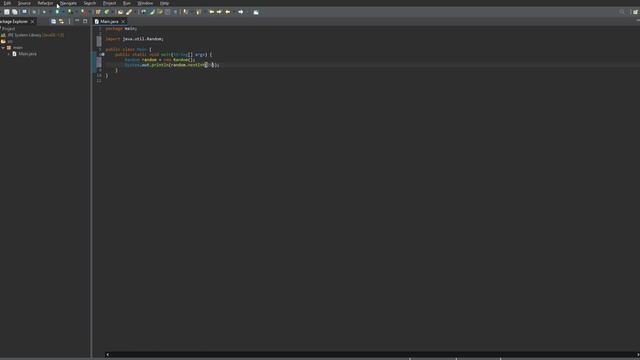The image size is (640, 360).
Task: Click the pencil Search toolbar icon
Action: click(129, 12)
